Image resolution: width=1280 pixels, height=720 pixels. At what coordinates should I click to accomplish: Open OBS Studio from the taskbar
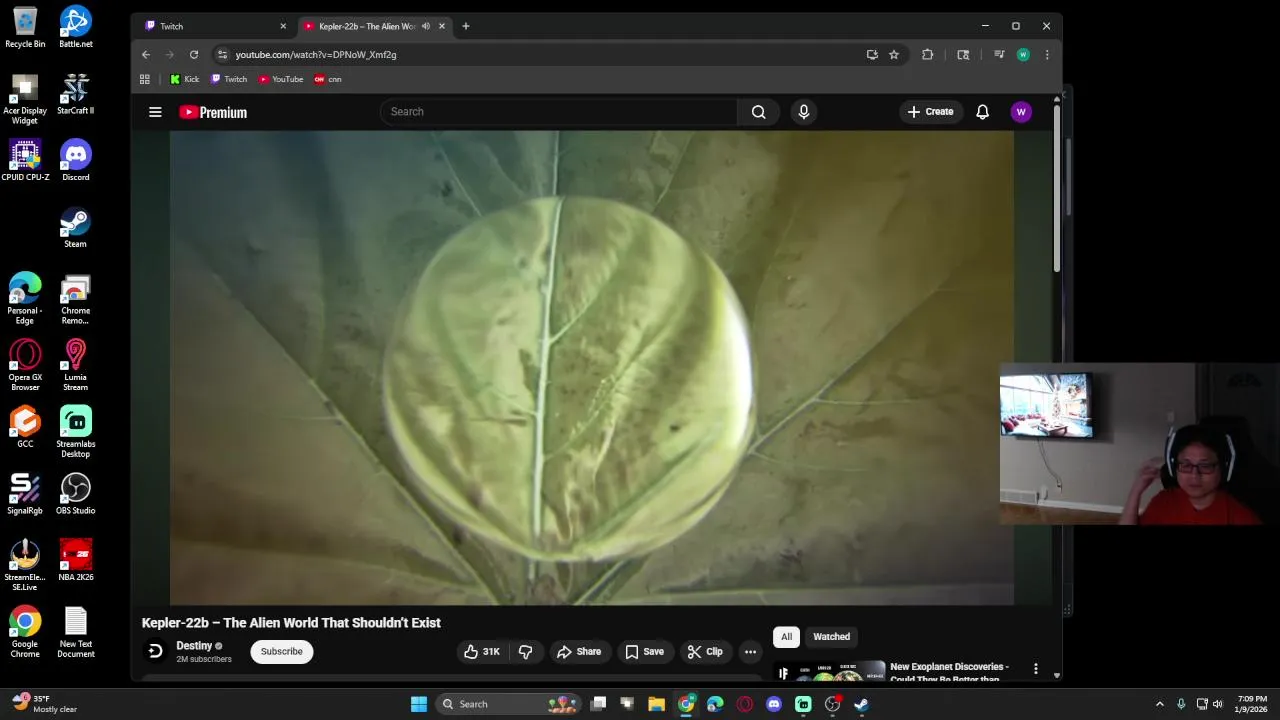click(832, 704)
